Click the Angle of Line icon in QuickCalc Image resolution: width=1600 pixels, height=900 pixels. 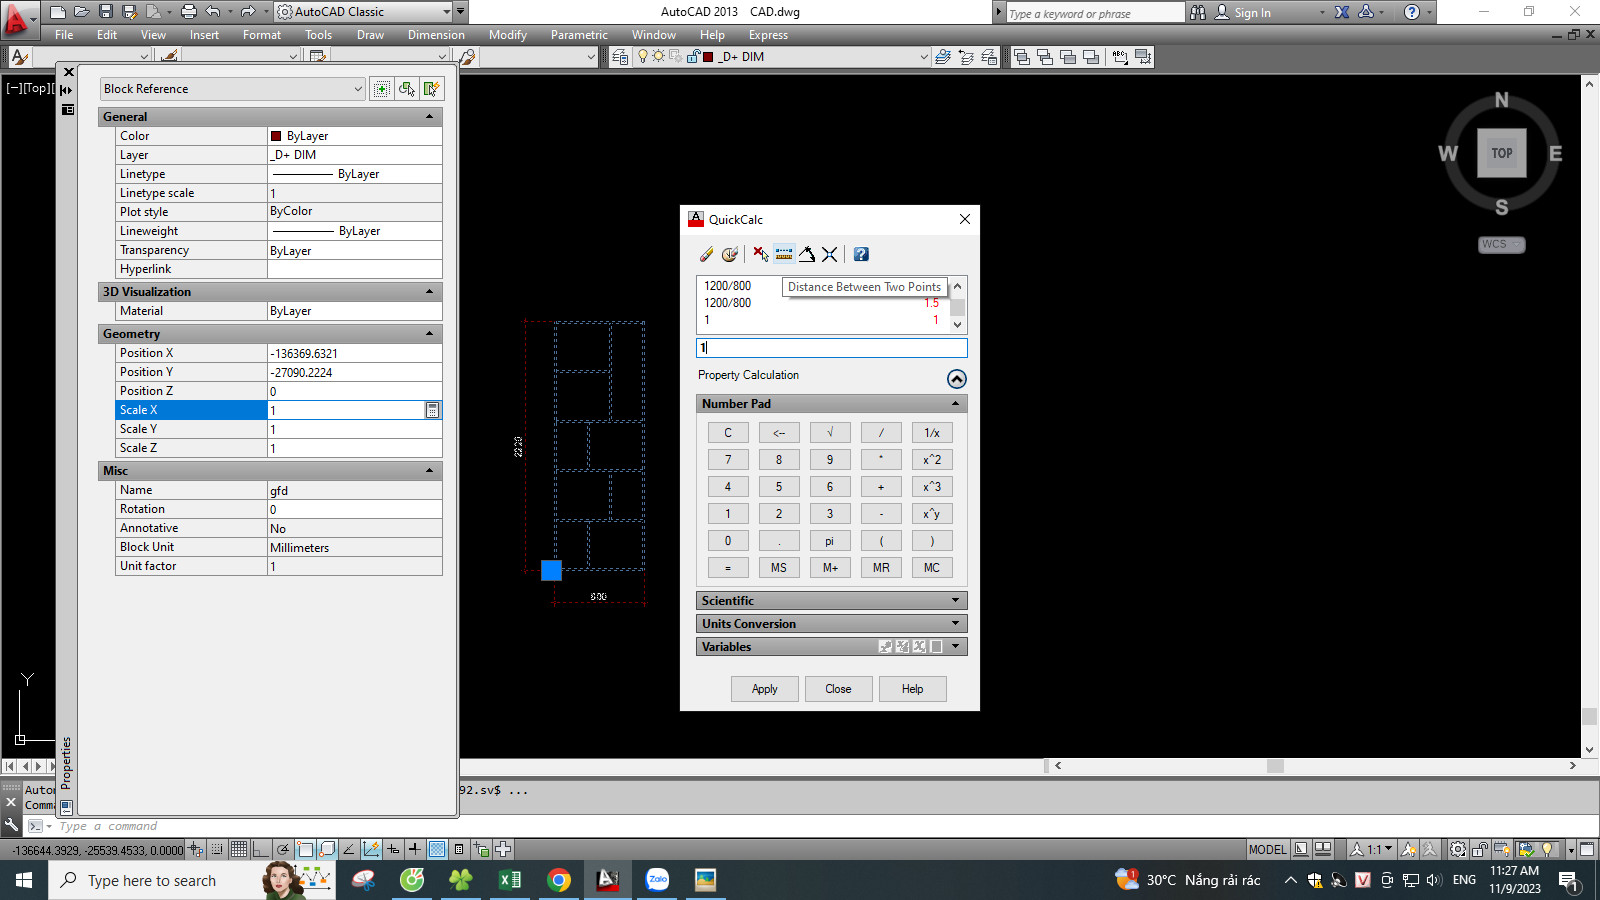(x=807, y=254)
